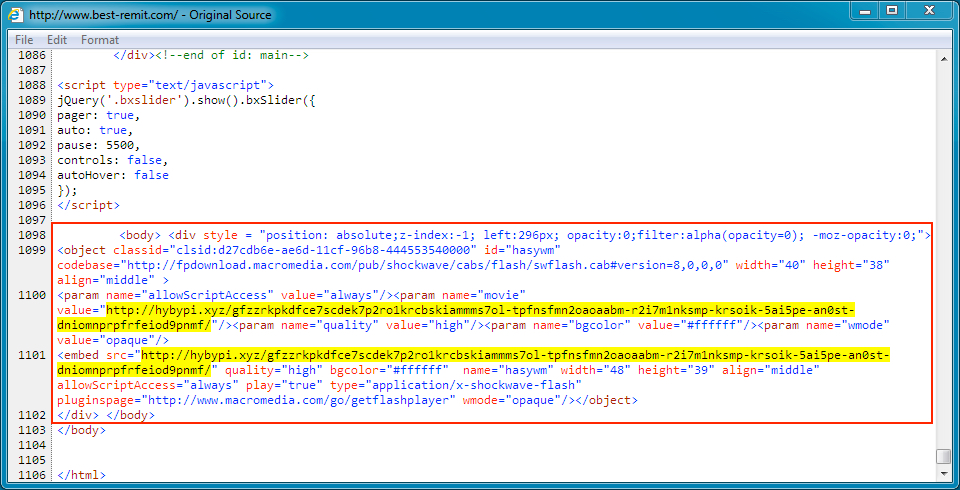This screenshot has width=960, height=490.
Task: Click the text "pause: 5500,"
Action: pyautogui.click(x=99, y=145)
